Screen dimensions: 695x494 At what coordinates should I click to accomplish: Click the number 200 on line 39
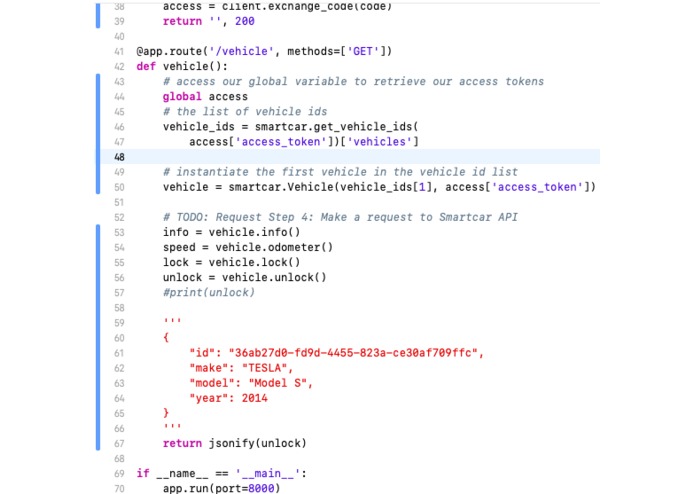(245, 21)
